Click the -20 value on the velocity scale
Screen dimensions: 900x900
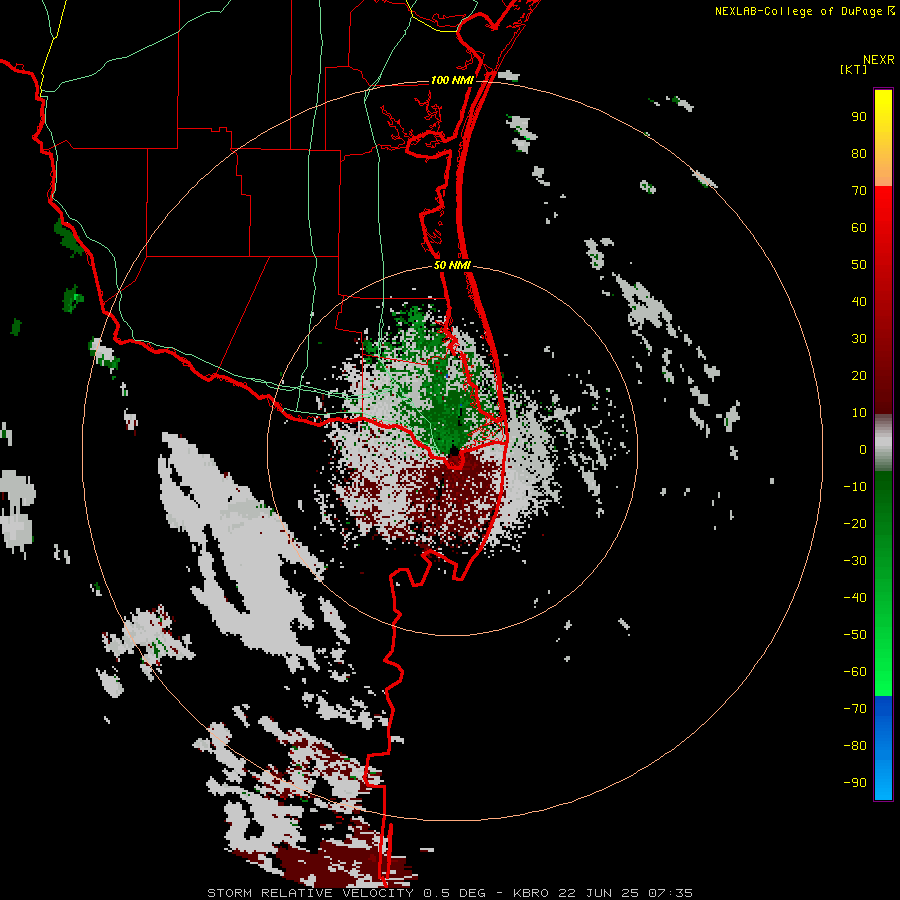[855, 524]
